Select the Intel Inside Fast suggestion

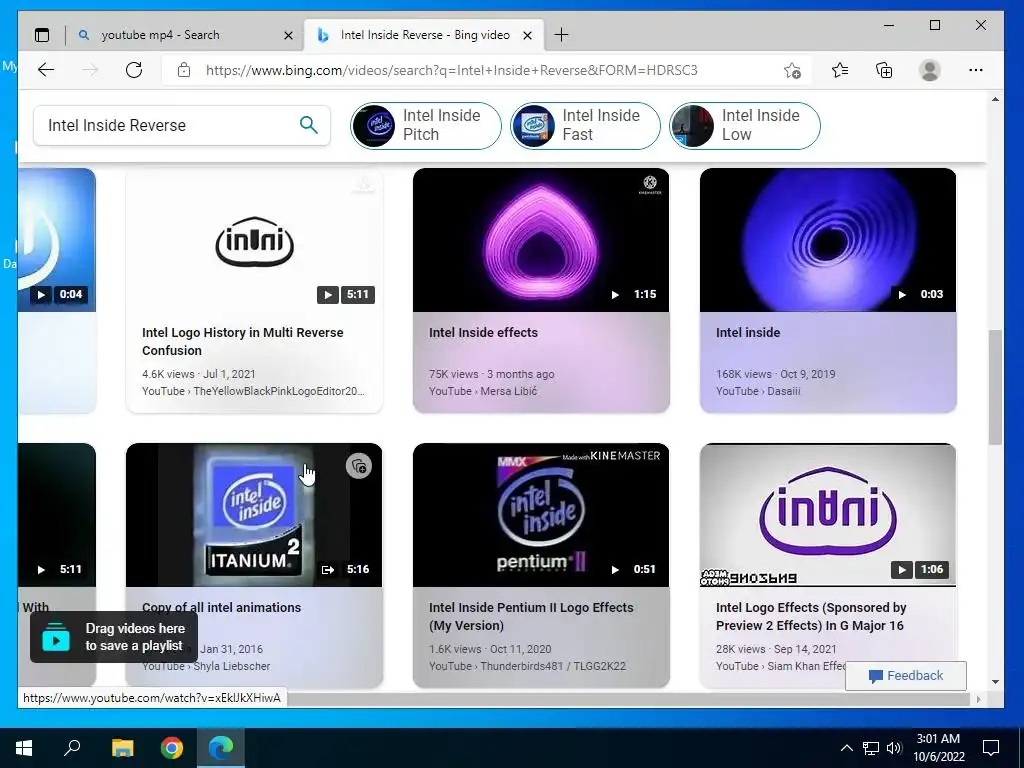tap(585, 125)
